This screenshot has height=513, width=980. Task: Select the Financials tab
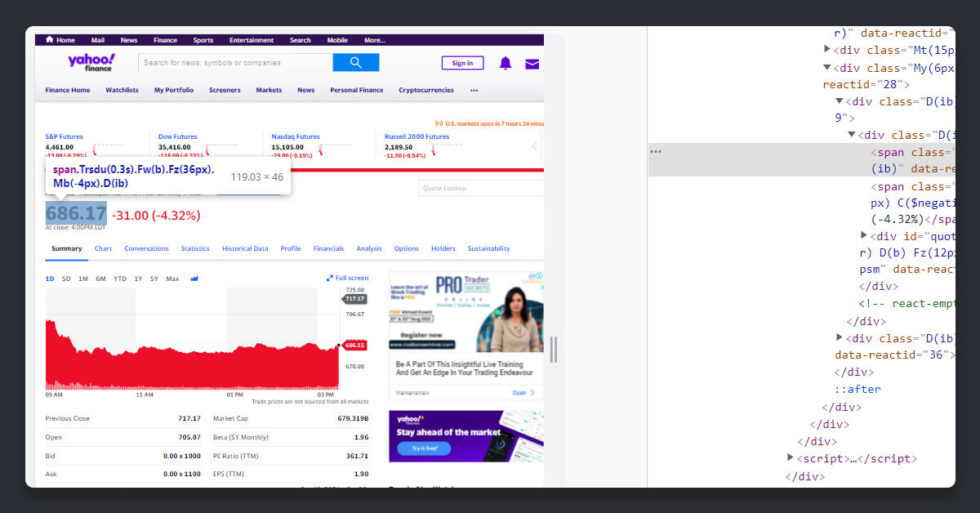tap(329, 249)
